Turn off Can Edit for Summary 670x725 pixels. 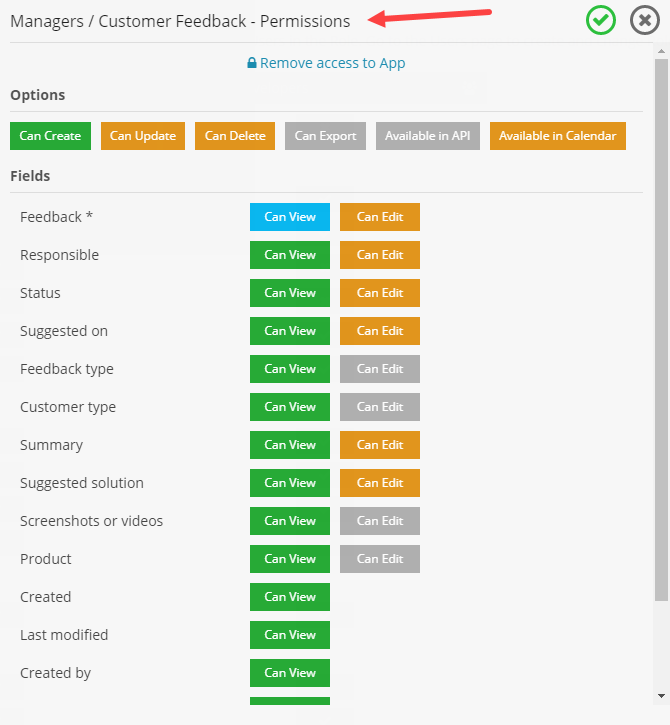point(380,445)
